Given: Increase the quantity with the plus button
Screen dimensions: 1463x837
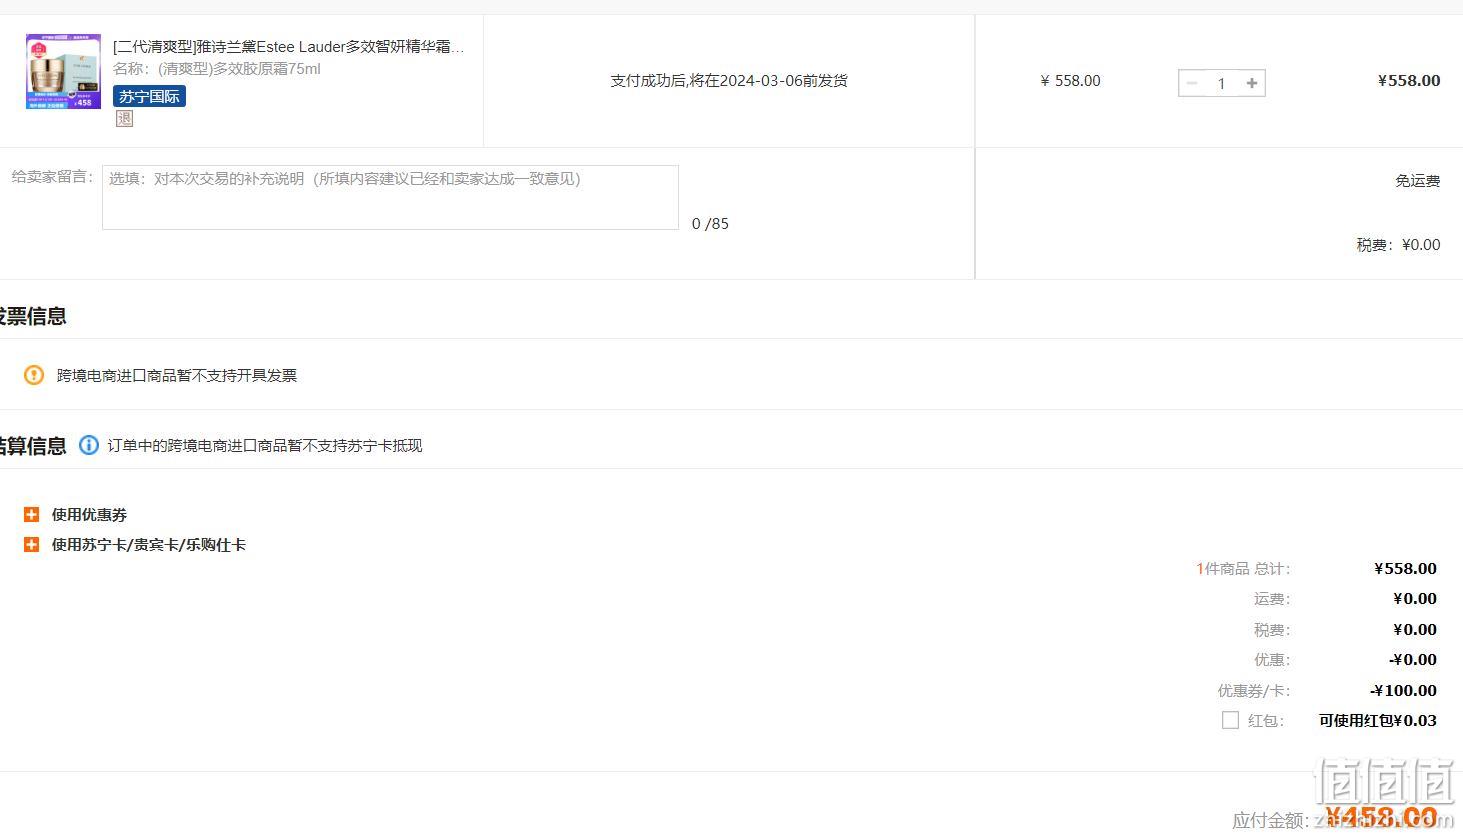Looking at the screenshot, I should pos(1252,83).
